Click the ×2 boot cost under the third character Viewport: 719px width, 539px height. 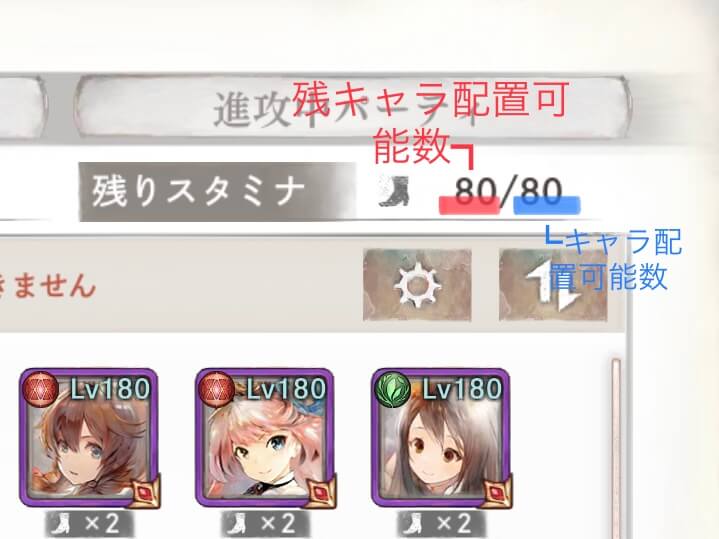(441, 523)
